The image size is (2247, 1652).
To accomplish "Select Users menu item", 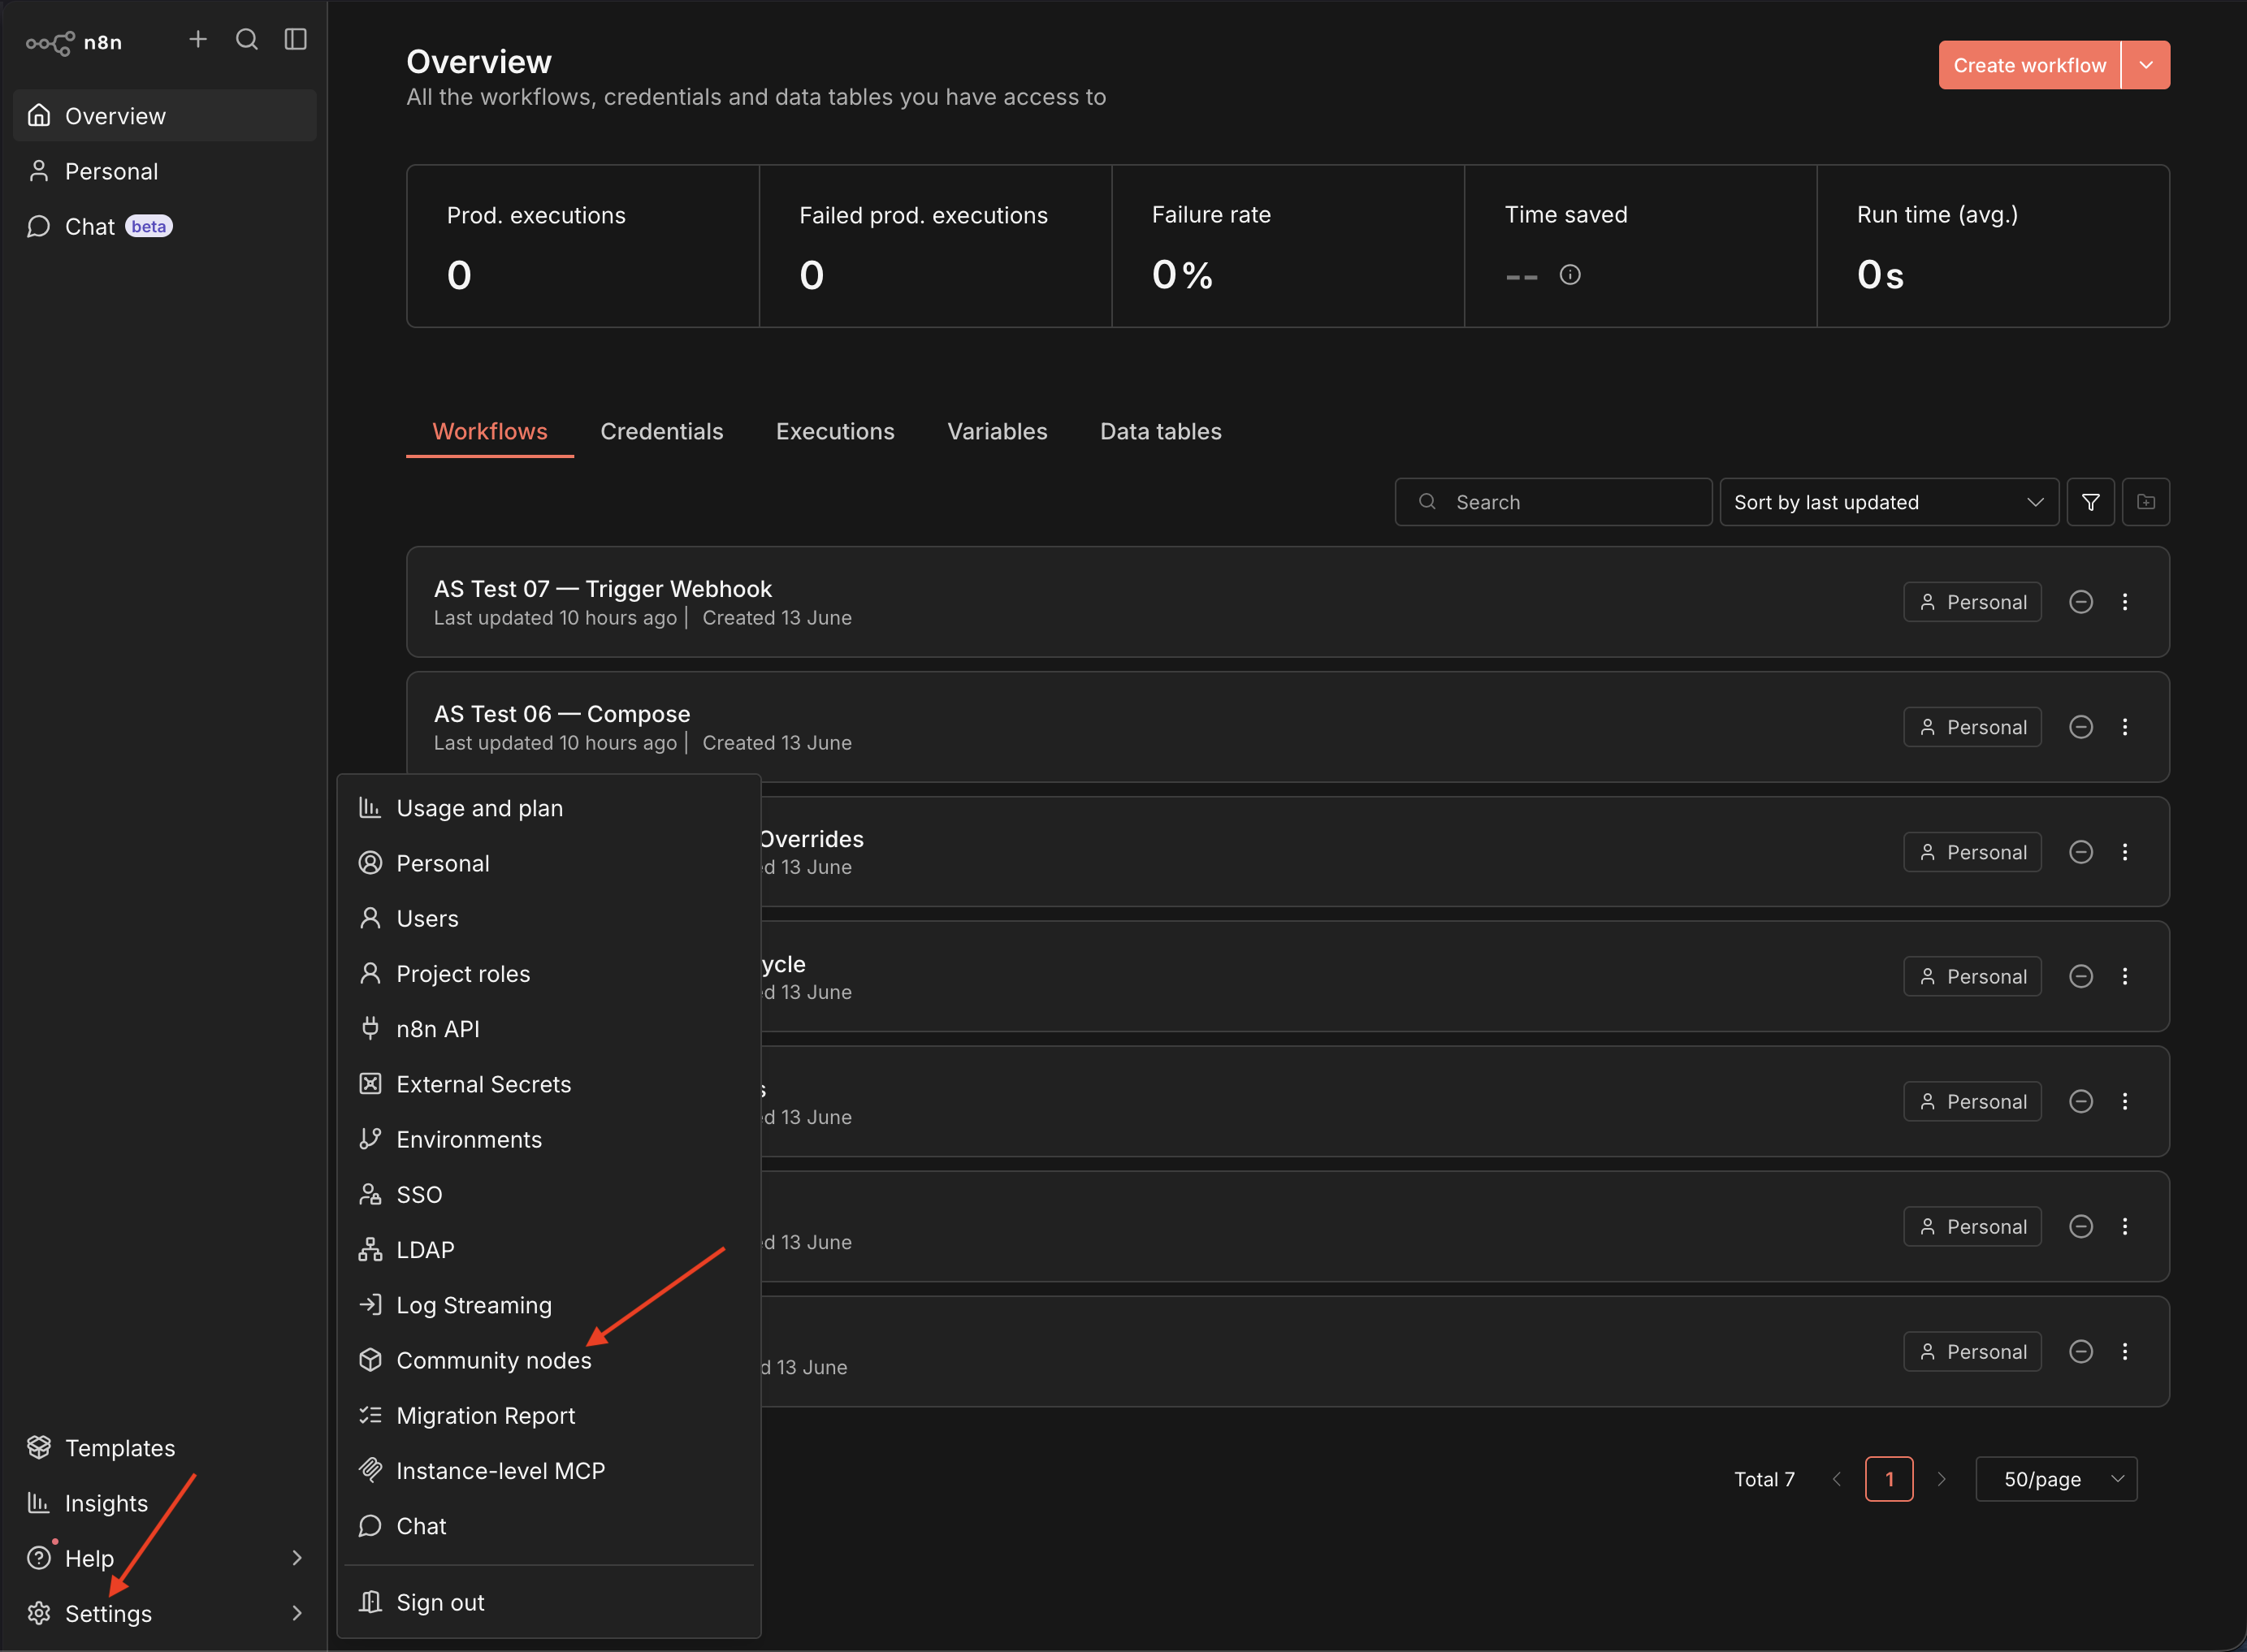I will (x=549, y=918).
